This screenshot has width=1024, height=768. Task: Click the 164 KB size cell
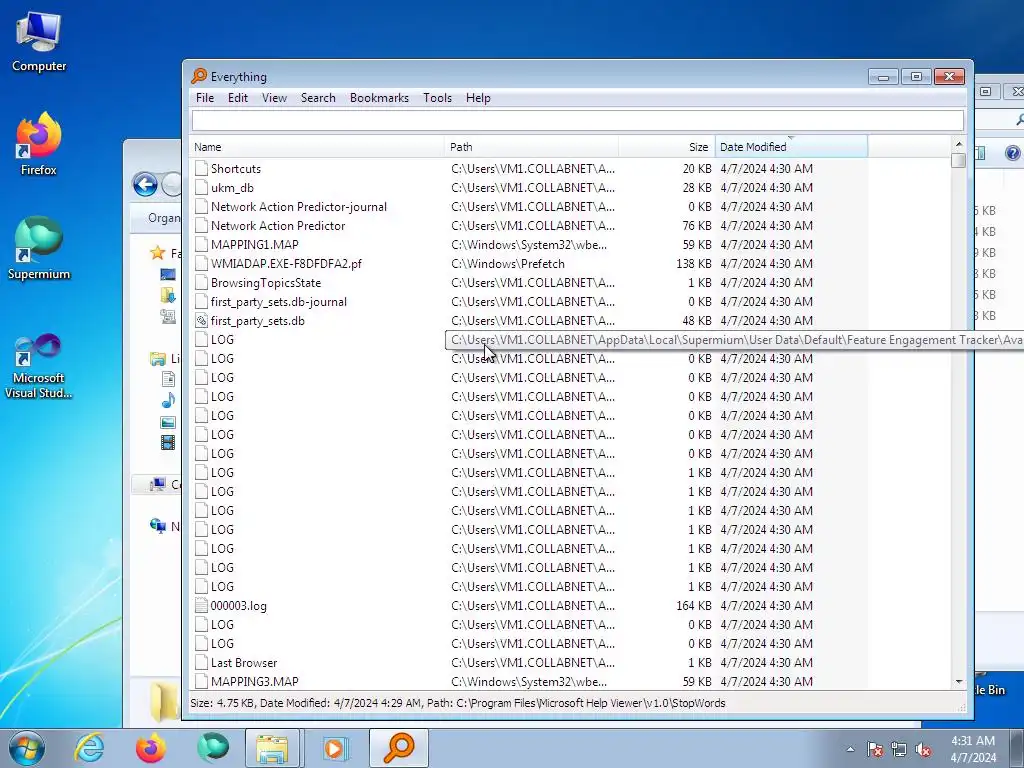pos(694,605)
